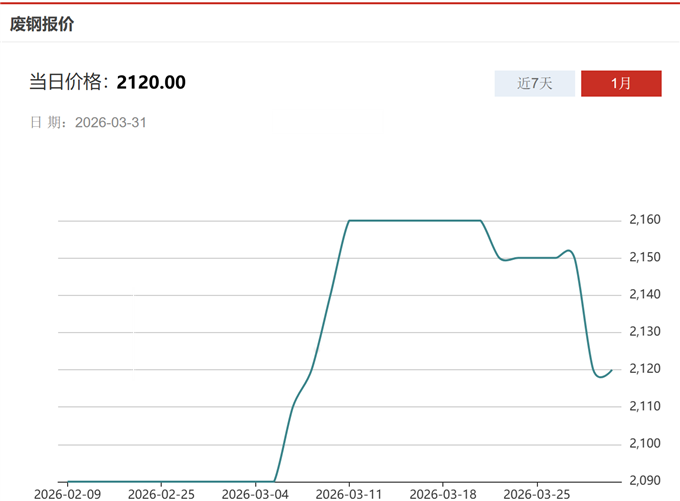Image resolution: width=680 pixels, height=501 pixels.
Task: Click x-axis label 2026-03-11
Action: coord(349,494)
